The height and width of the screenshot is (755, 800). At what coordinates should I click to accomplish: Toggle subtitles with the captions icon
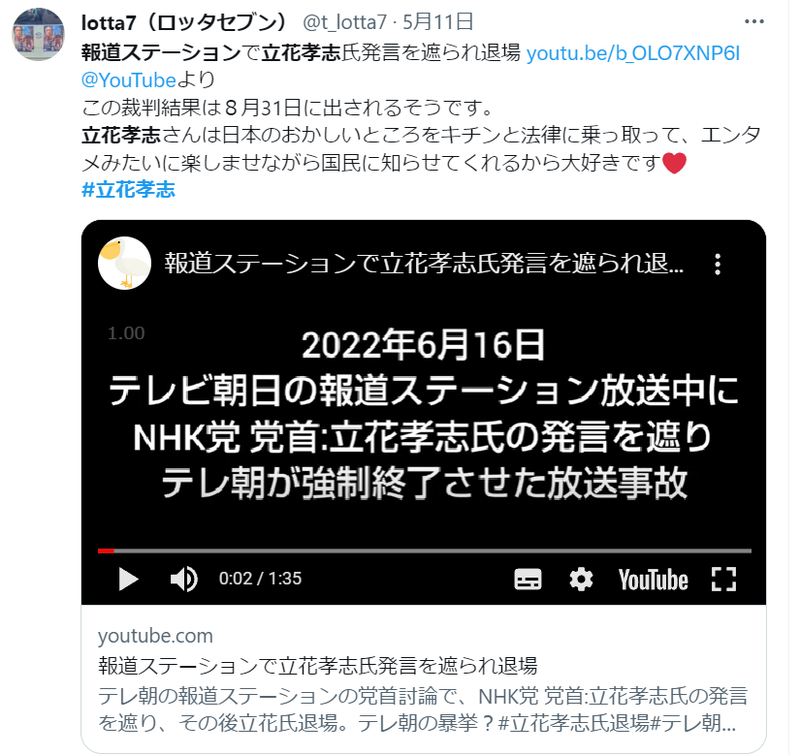(528, 579)
